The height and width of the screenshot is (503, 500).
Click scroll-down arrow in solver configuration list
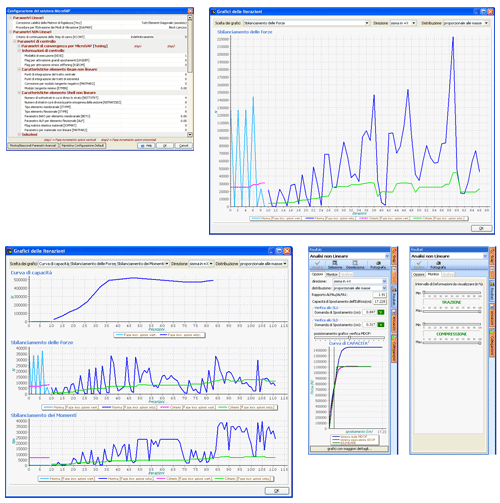click(x=190, y=135)
